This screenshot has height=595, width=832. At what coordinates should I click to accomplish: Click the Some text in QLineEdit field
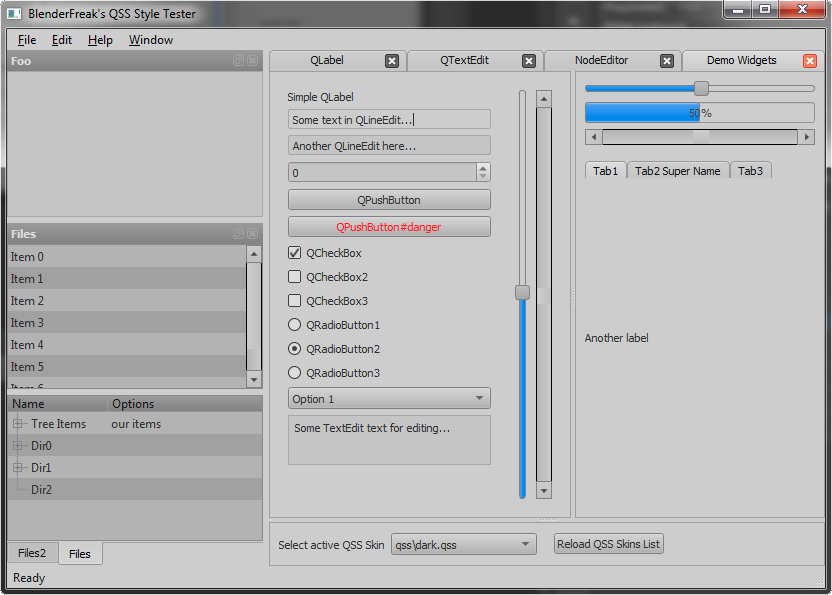coord(389,119)
